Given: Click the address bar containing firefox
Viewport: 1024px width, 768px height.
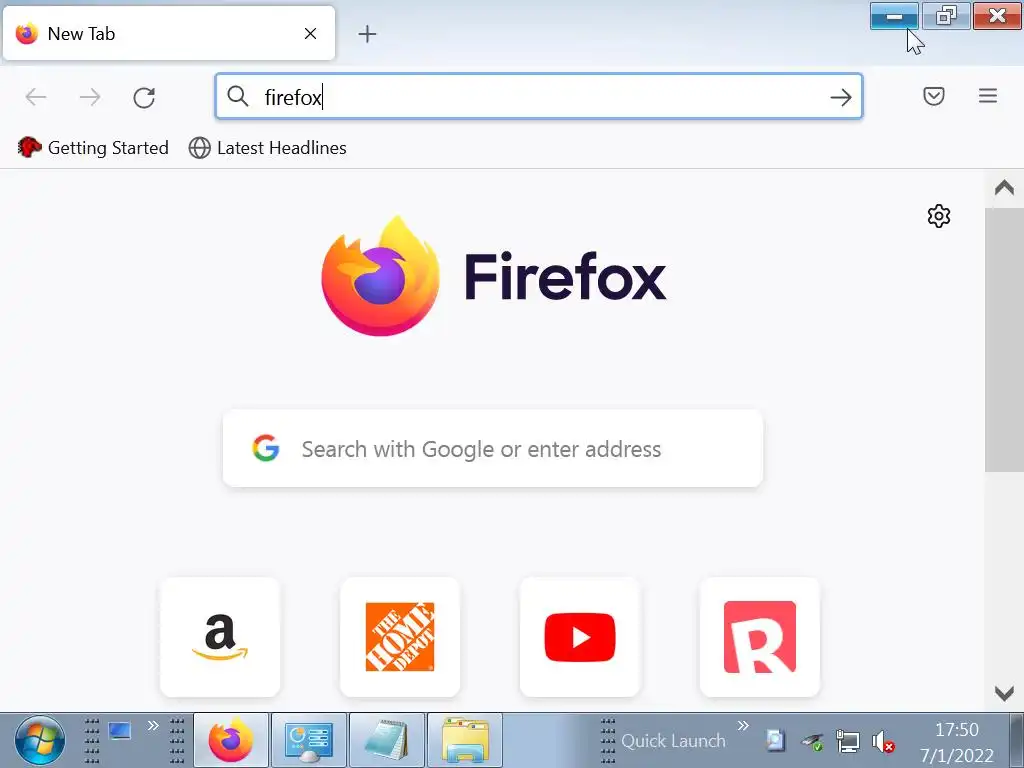Looking at the screenshot, I should point(539,97).
